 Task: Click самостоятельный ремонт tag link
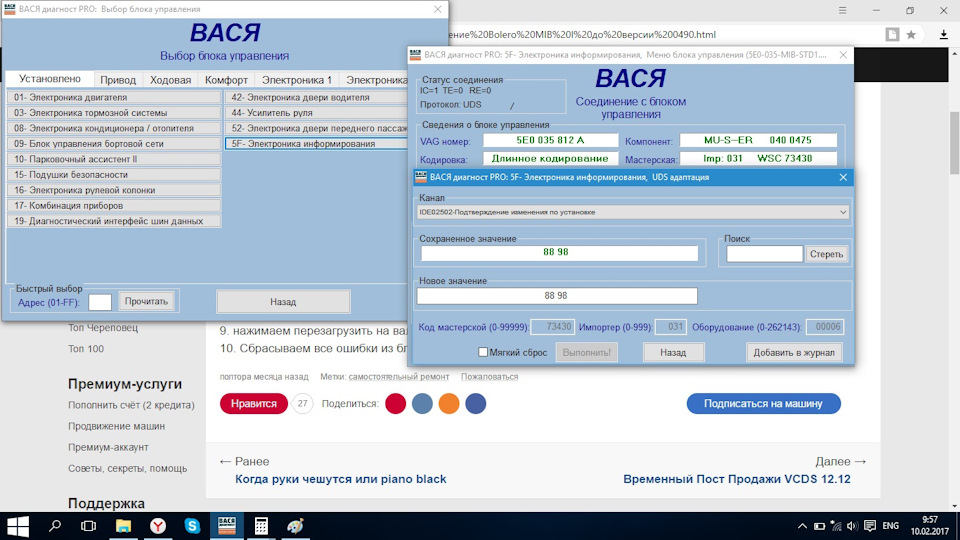399,377
